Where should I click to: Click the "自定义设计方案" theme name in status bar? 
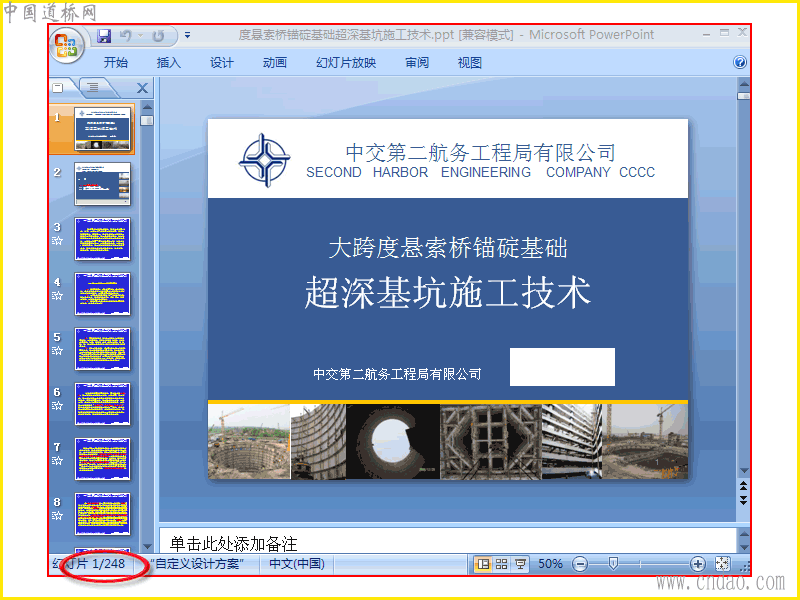pos(197,564)
